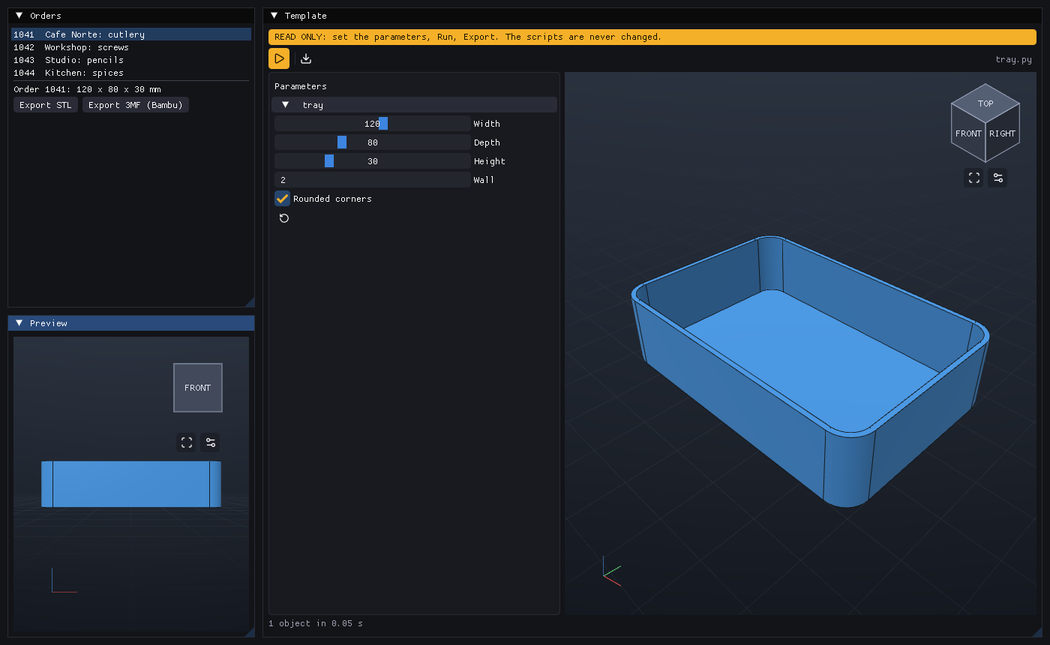Click the FRONT view cube in Preview panel

click(x=198, y=388)
